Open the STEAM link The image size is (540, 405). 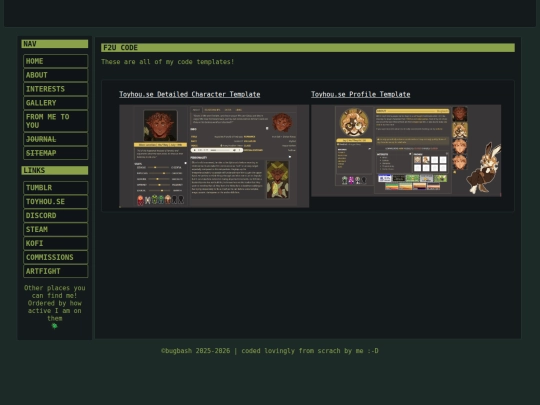coord(55,229)
